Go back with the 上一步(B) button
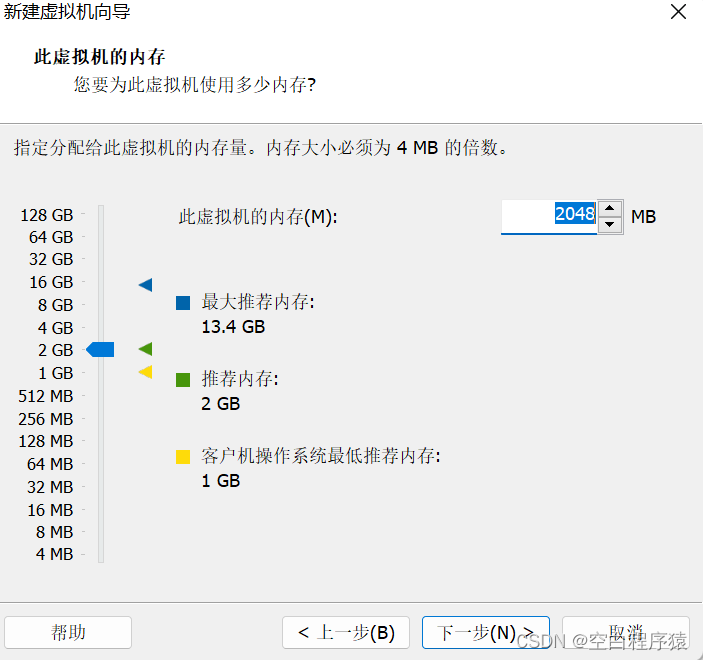Screen dimensions: 703x660 coord(346,632)
